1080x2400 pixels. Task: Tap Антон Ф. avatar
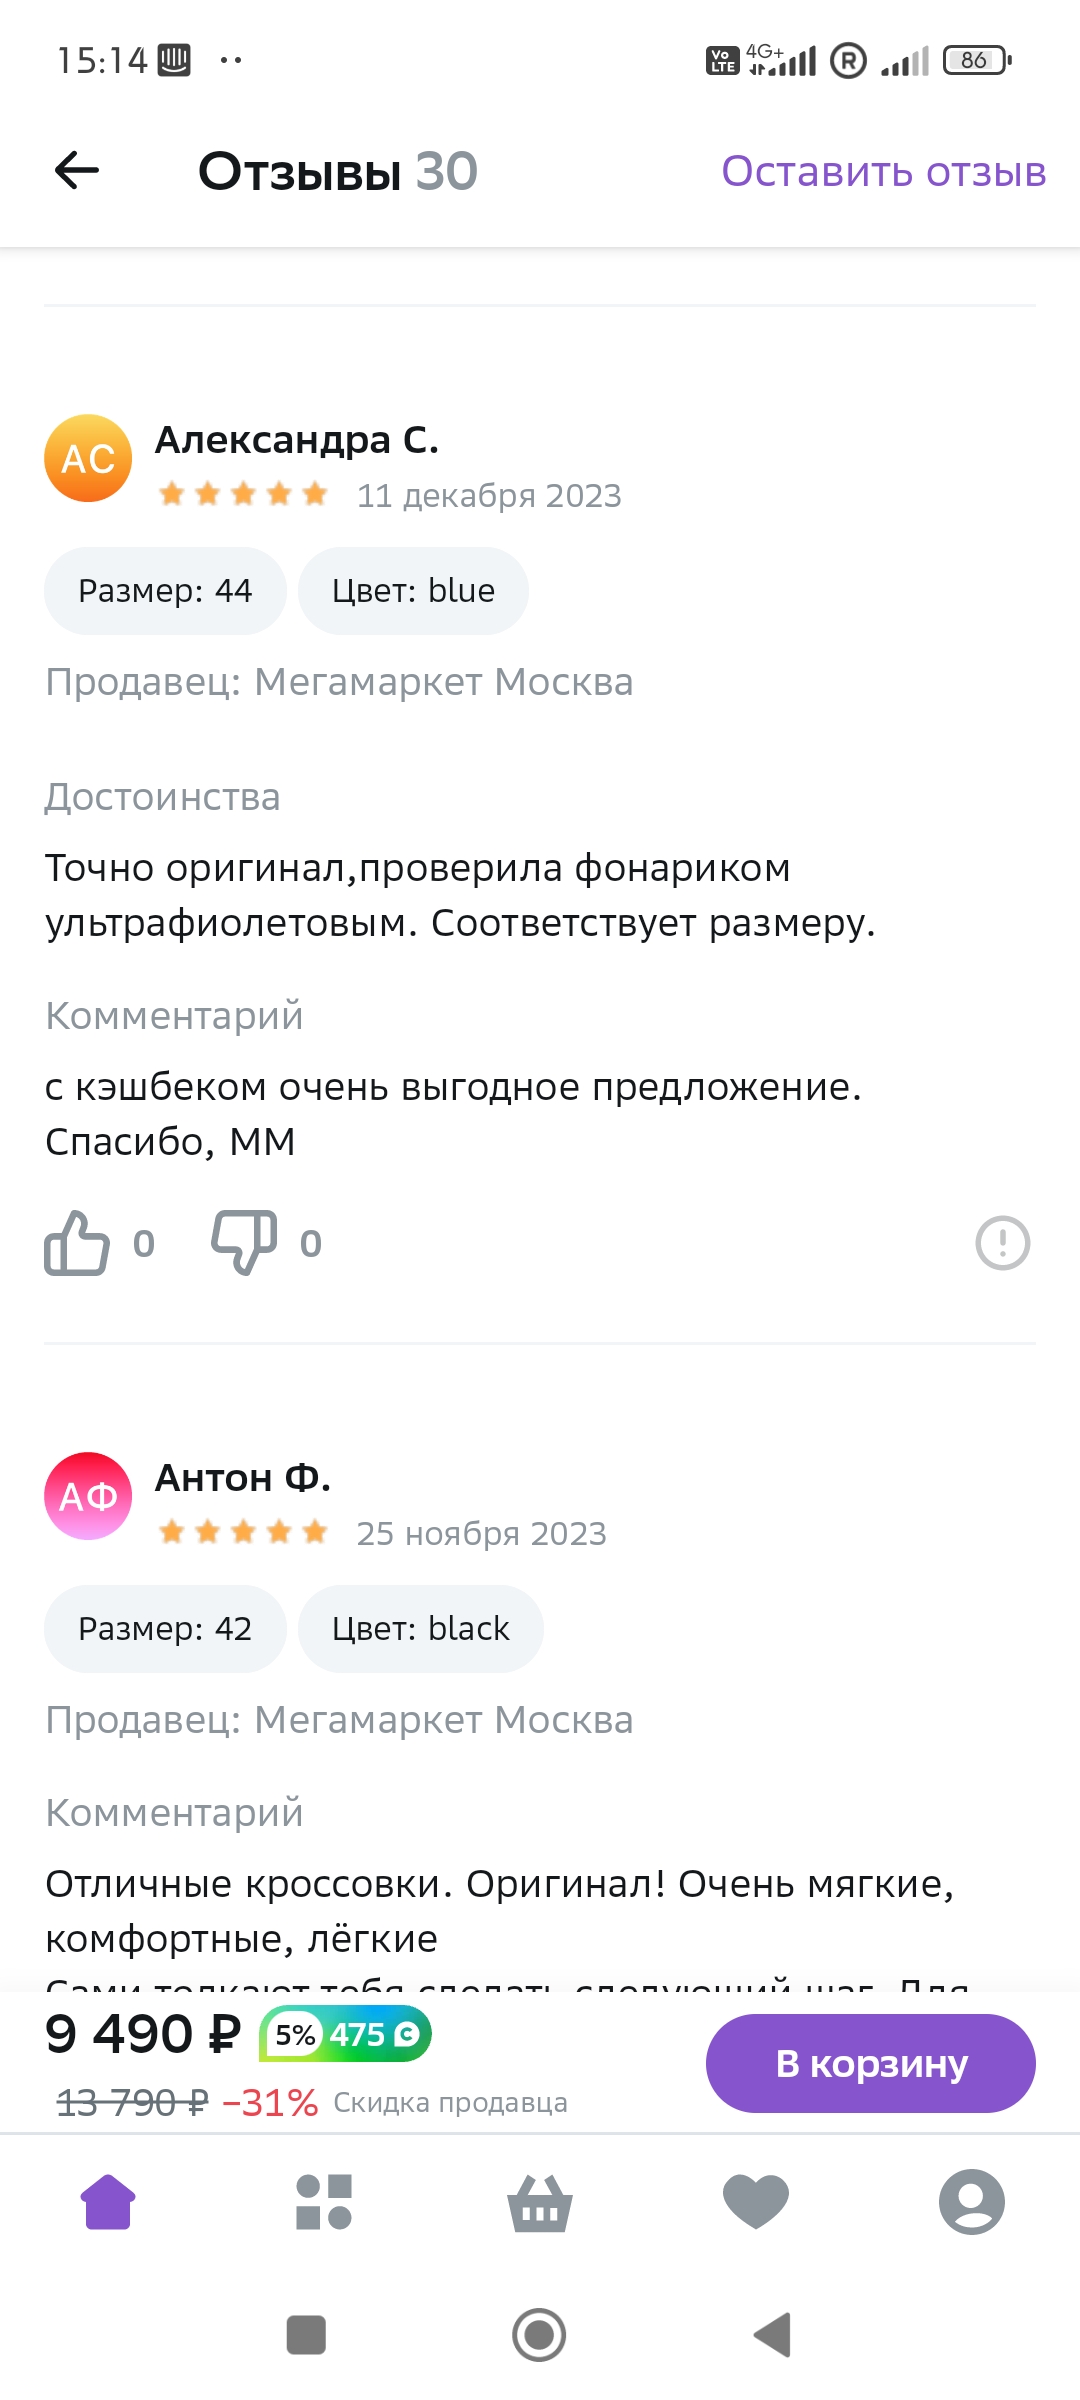(x=88, y=1496)
